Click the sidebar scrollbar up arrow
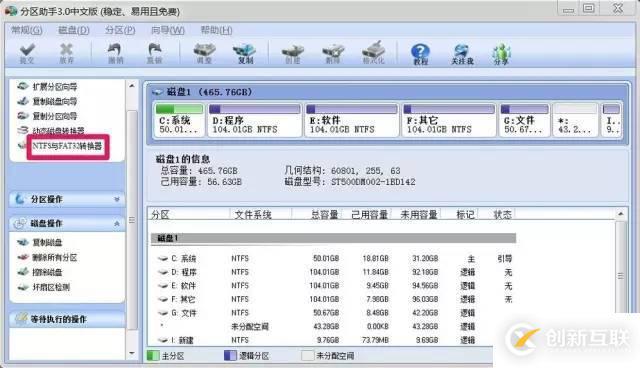Screen dimensions: 640x368 [132, 86]
